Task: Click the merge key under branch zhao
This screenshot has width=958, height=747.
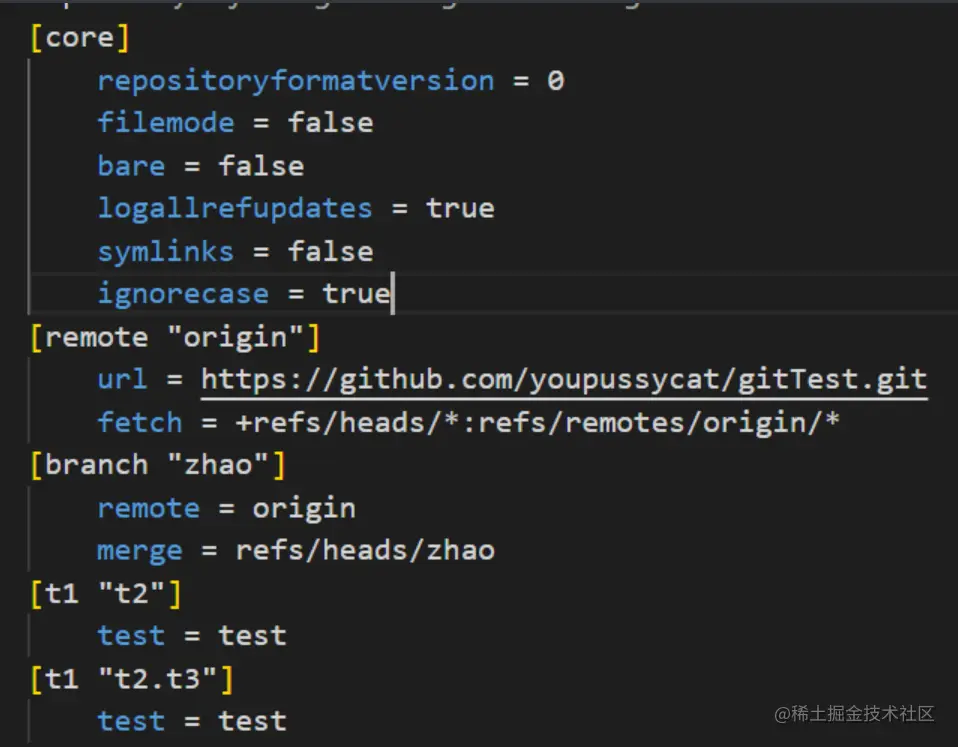Action: click(x=139, y=550)
